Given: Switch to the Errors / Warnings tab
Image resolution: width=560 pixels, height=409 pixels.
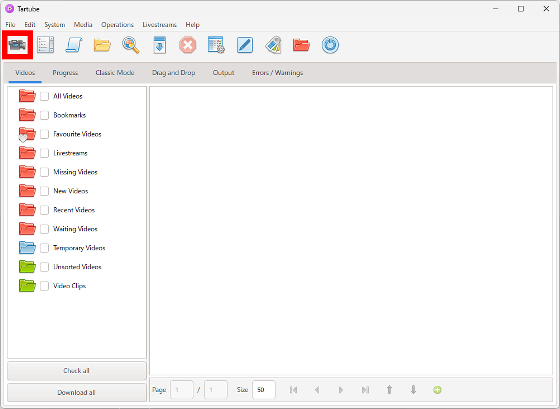Looking at the screenshot, I should (278, 73).
